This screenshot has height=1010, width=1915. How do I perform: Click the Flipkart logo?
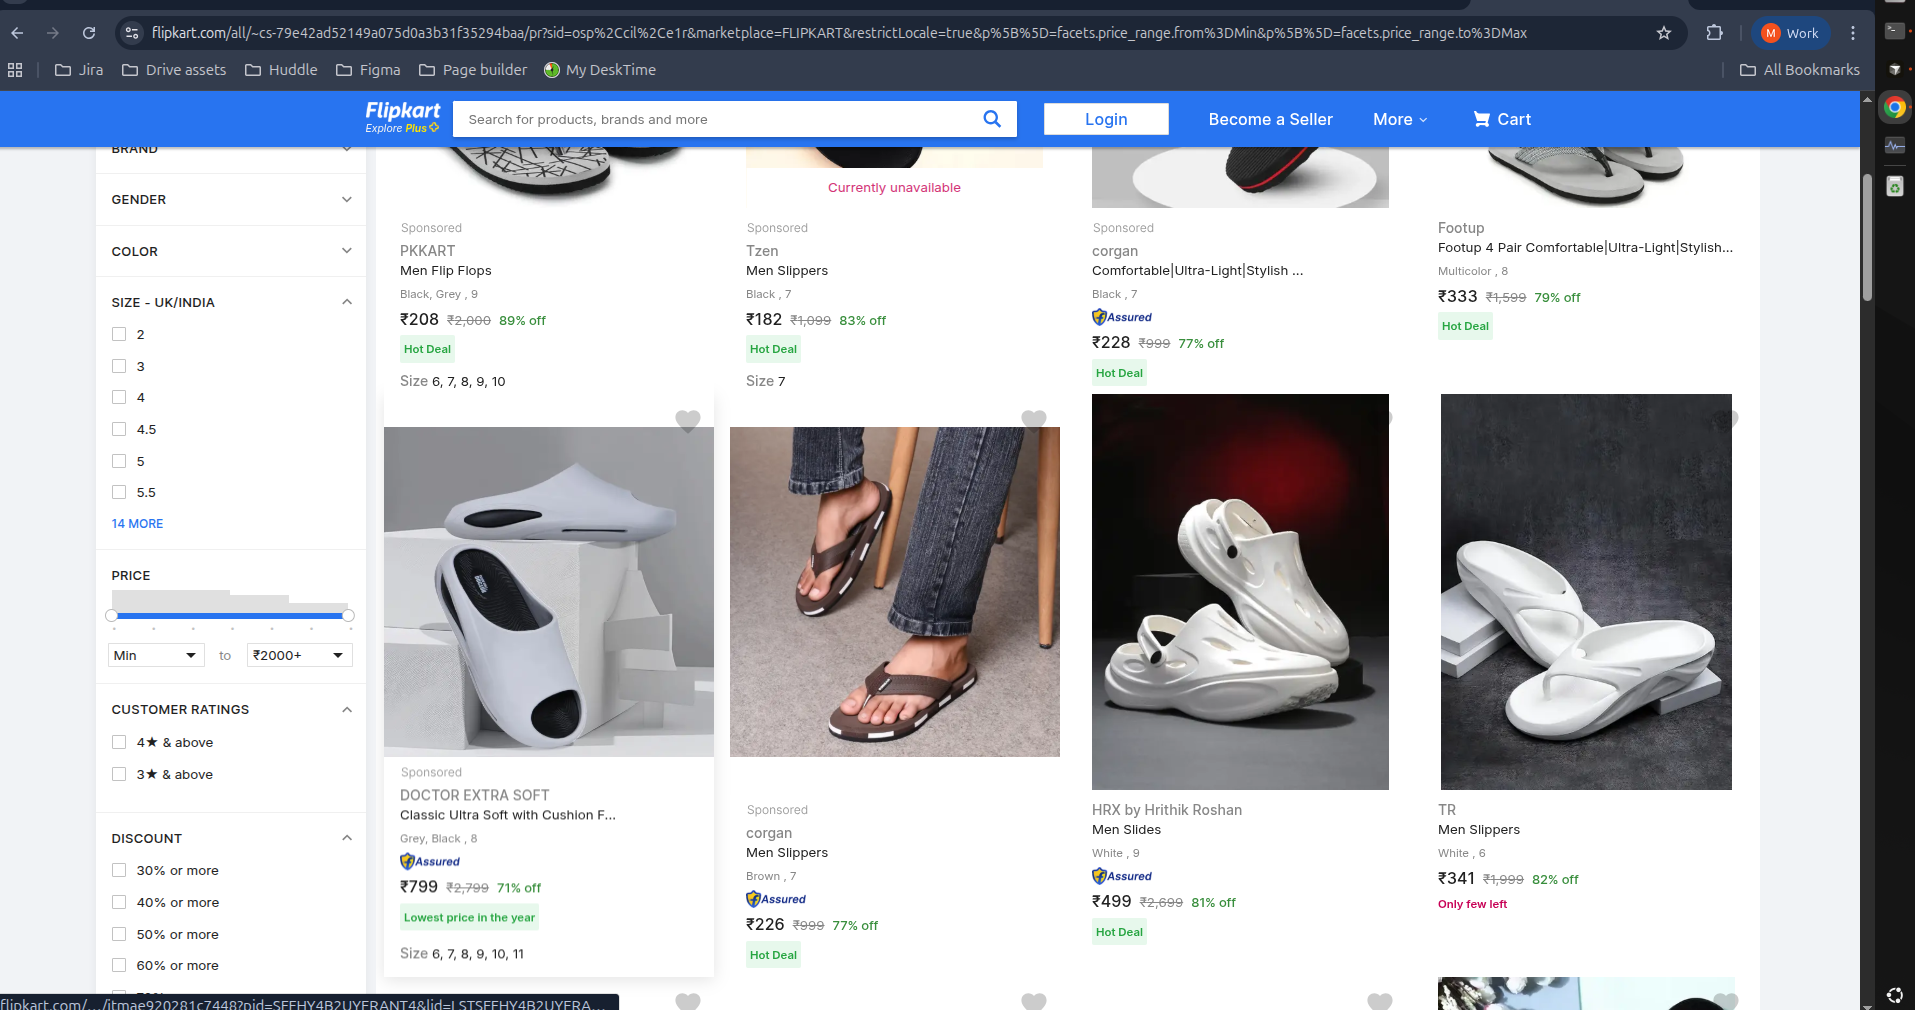(x=402, y=116)
